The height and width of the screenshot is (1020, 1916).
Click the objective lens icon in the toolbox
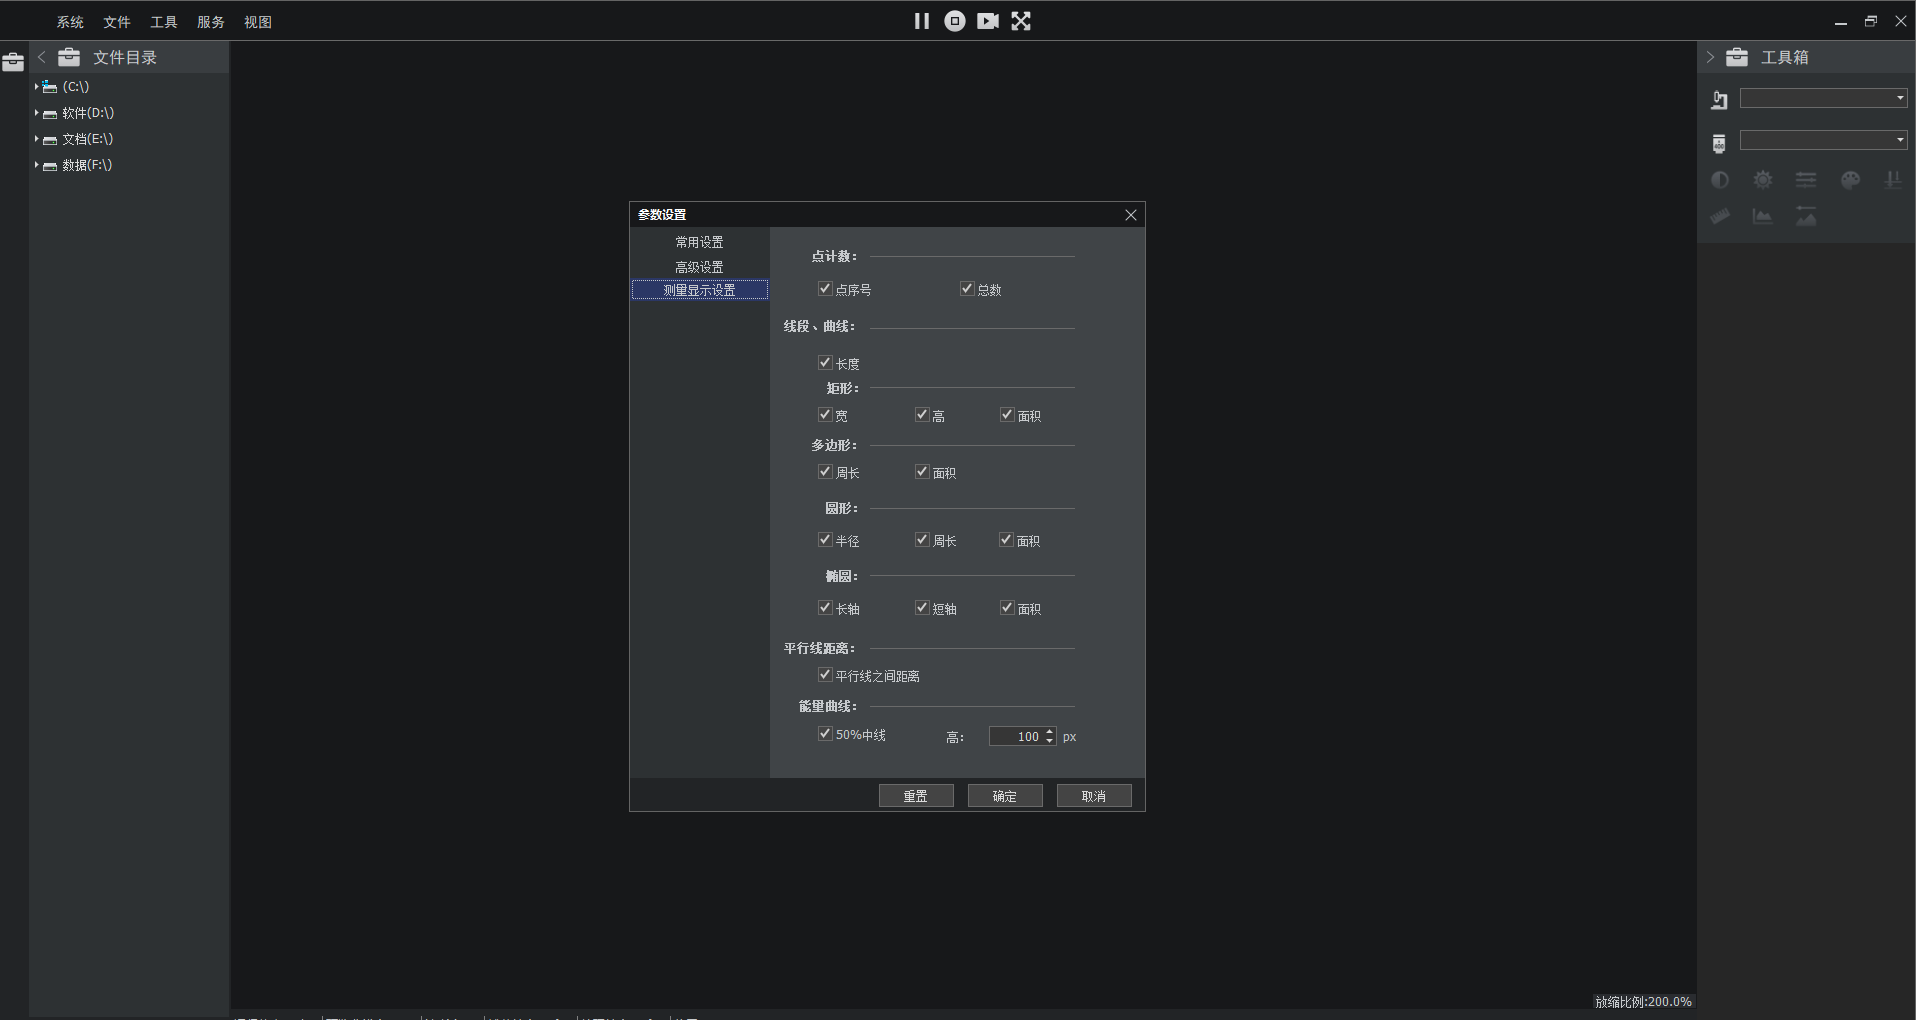click(x=1719, y=143)
